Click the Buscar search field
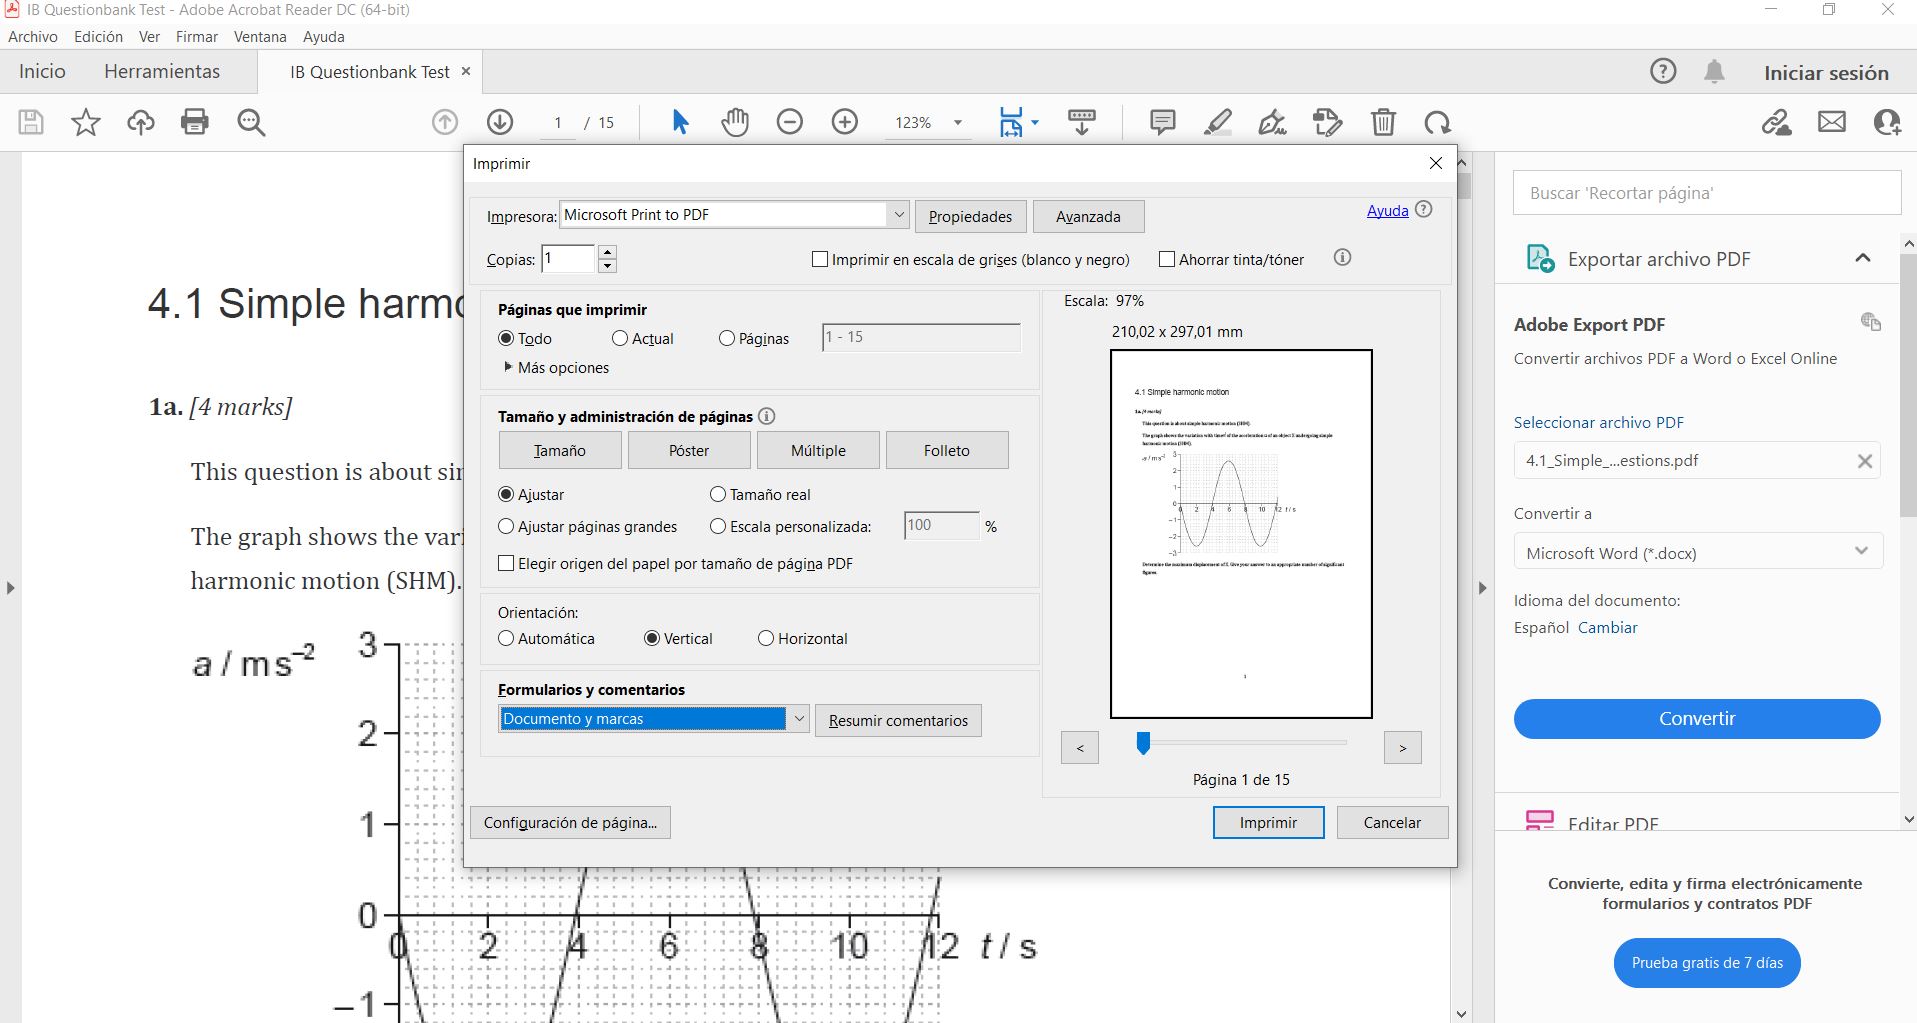The width and height of the screenshot is (1917, 1023). click(1706, 193)
